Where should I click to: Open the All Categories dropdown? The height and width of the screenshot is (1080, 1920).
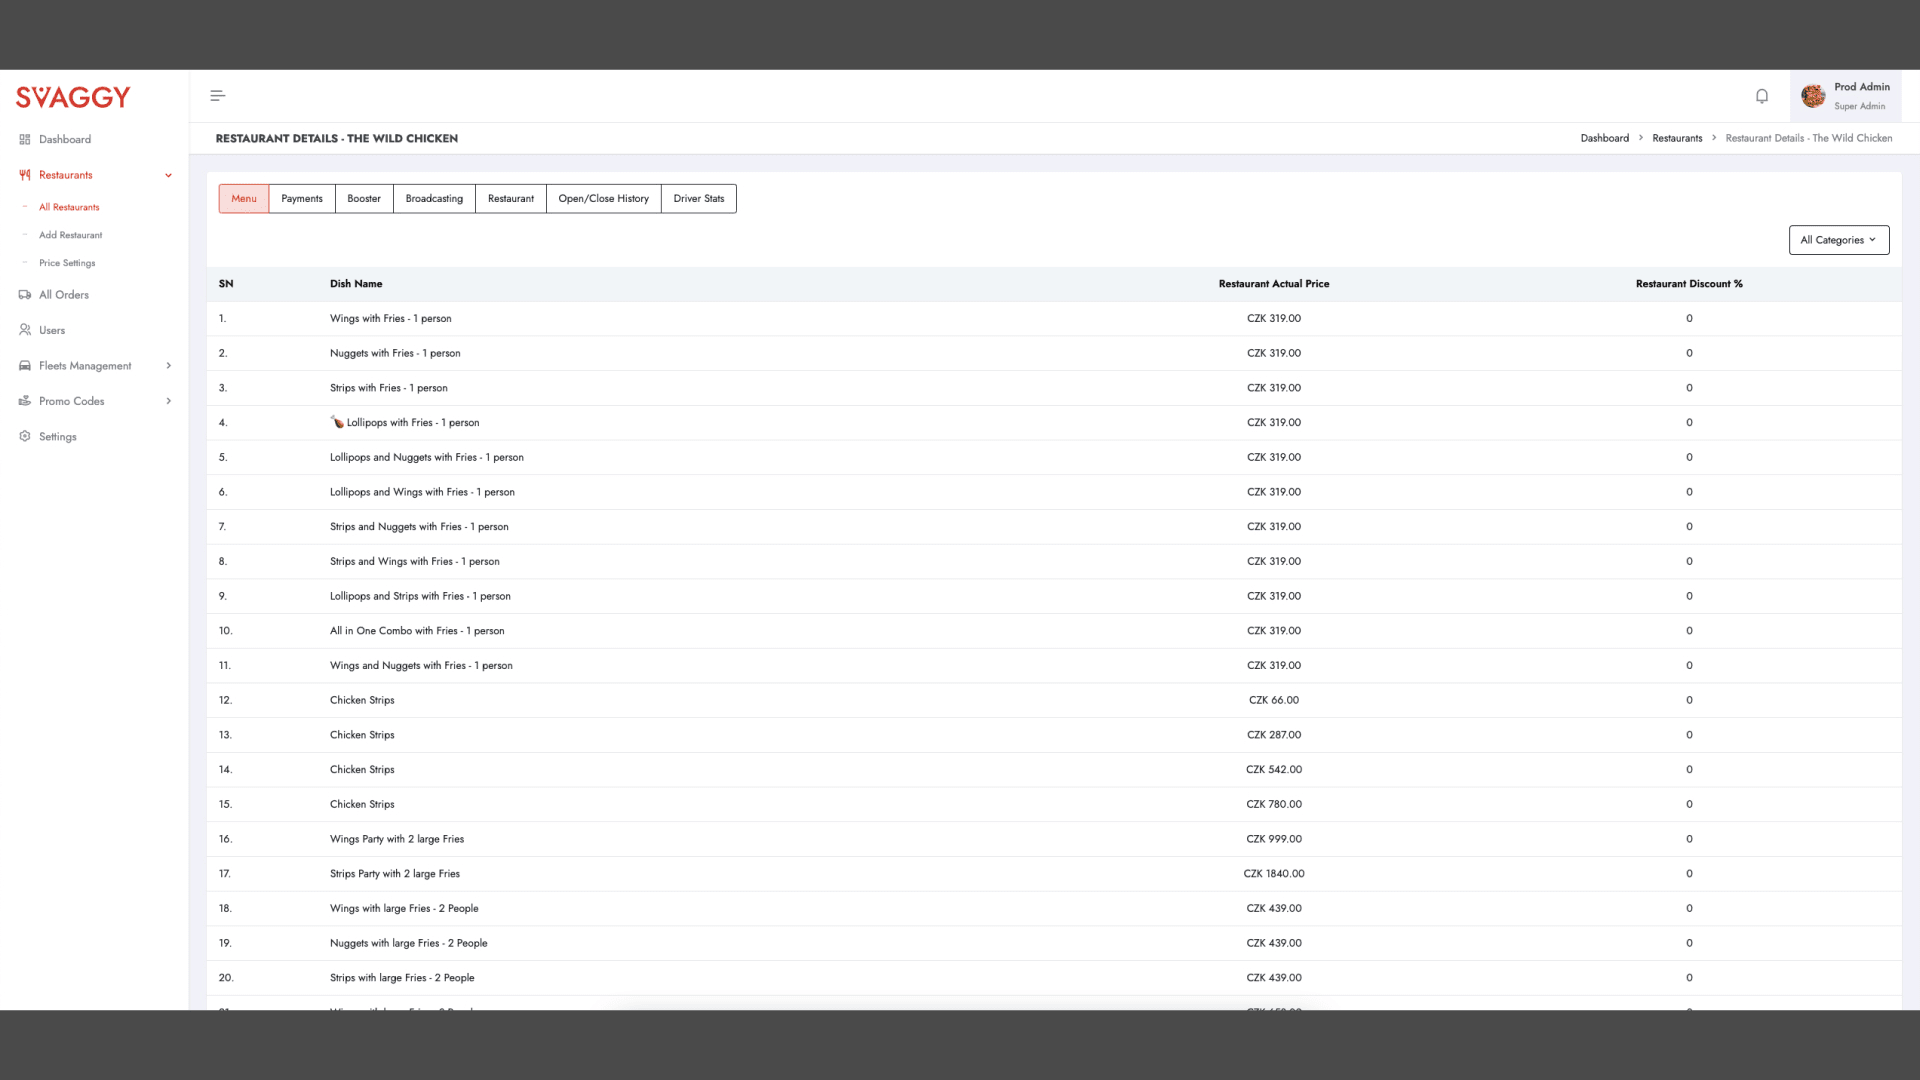[x=1838, y=240]
